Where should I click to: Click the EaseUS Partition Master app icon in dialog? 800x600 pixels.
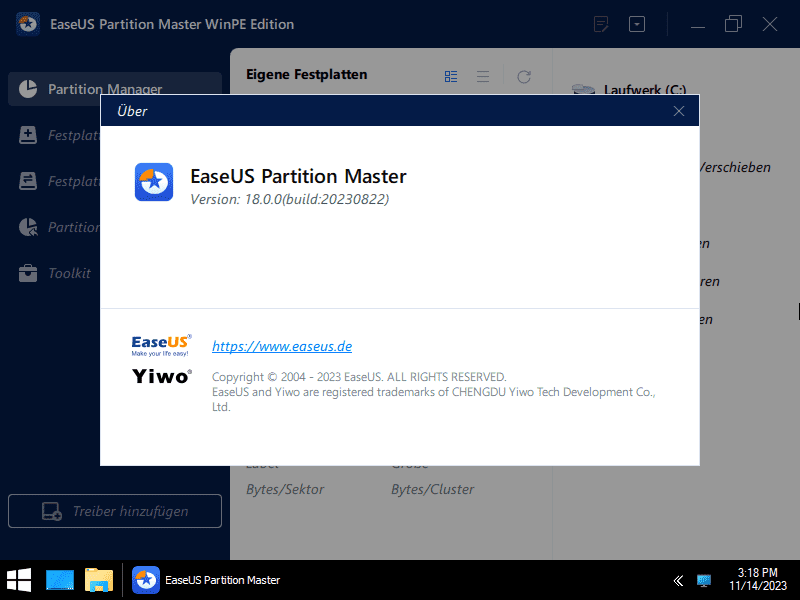(154, 182)
